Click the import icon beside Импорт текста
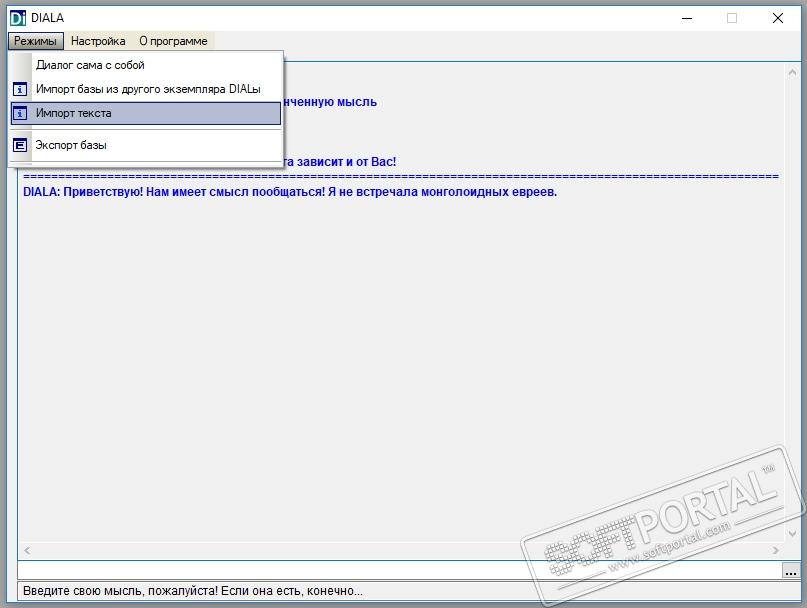807x608 pixels. click(20, 113)
